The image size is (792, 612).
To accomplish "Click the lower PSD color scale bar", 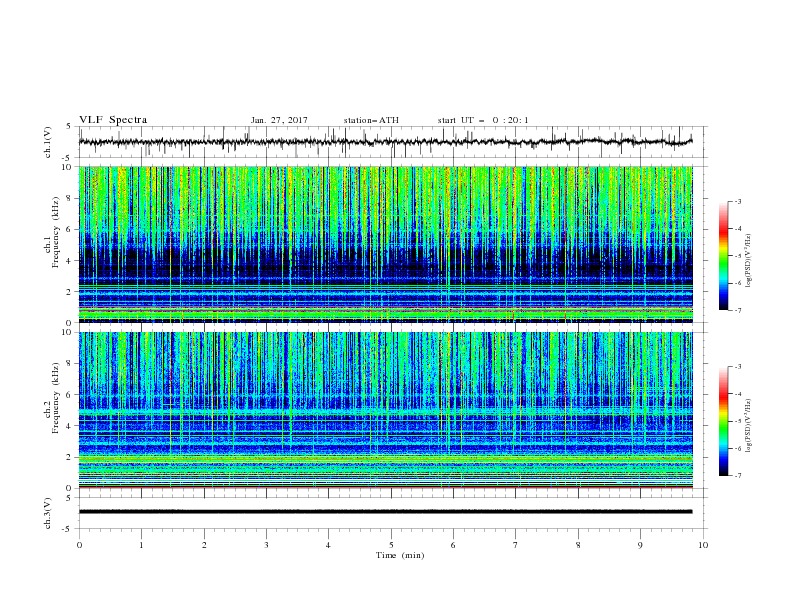I will point(723,421).
